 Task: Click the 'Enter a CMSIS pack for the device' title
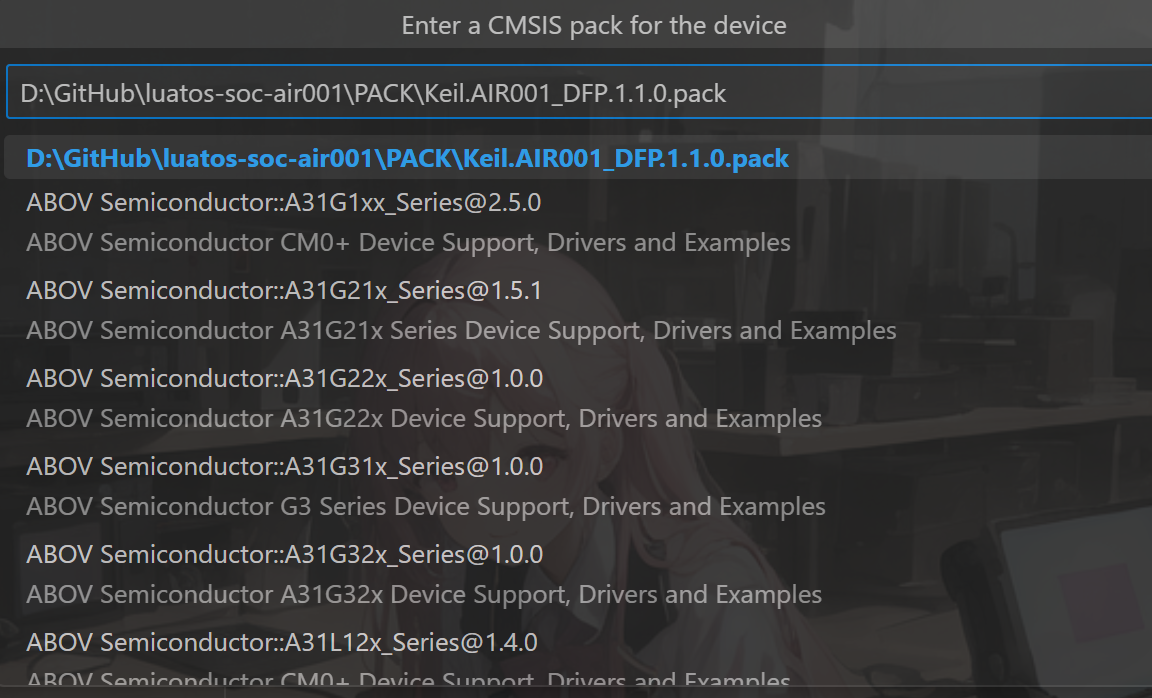(594, 25)
